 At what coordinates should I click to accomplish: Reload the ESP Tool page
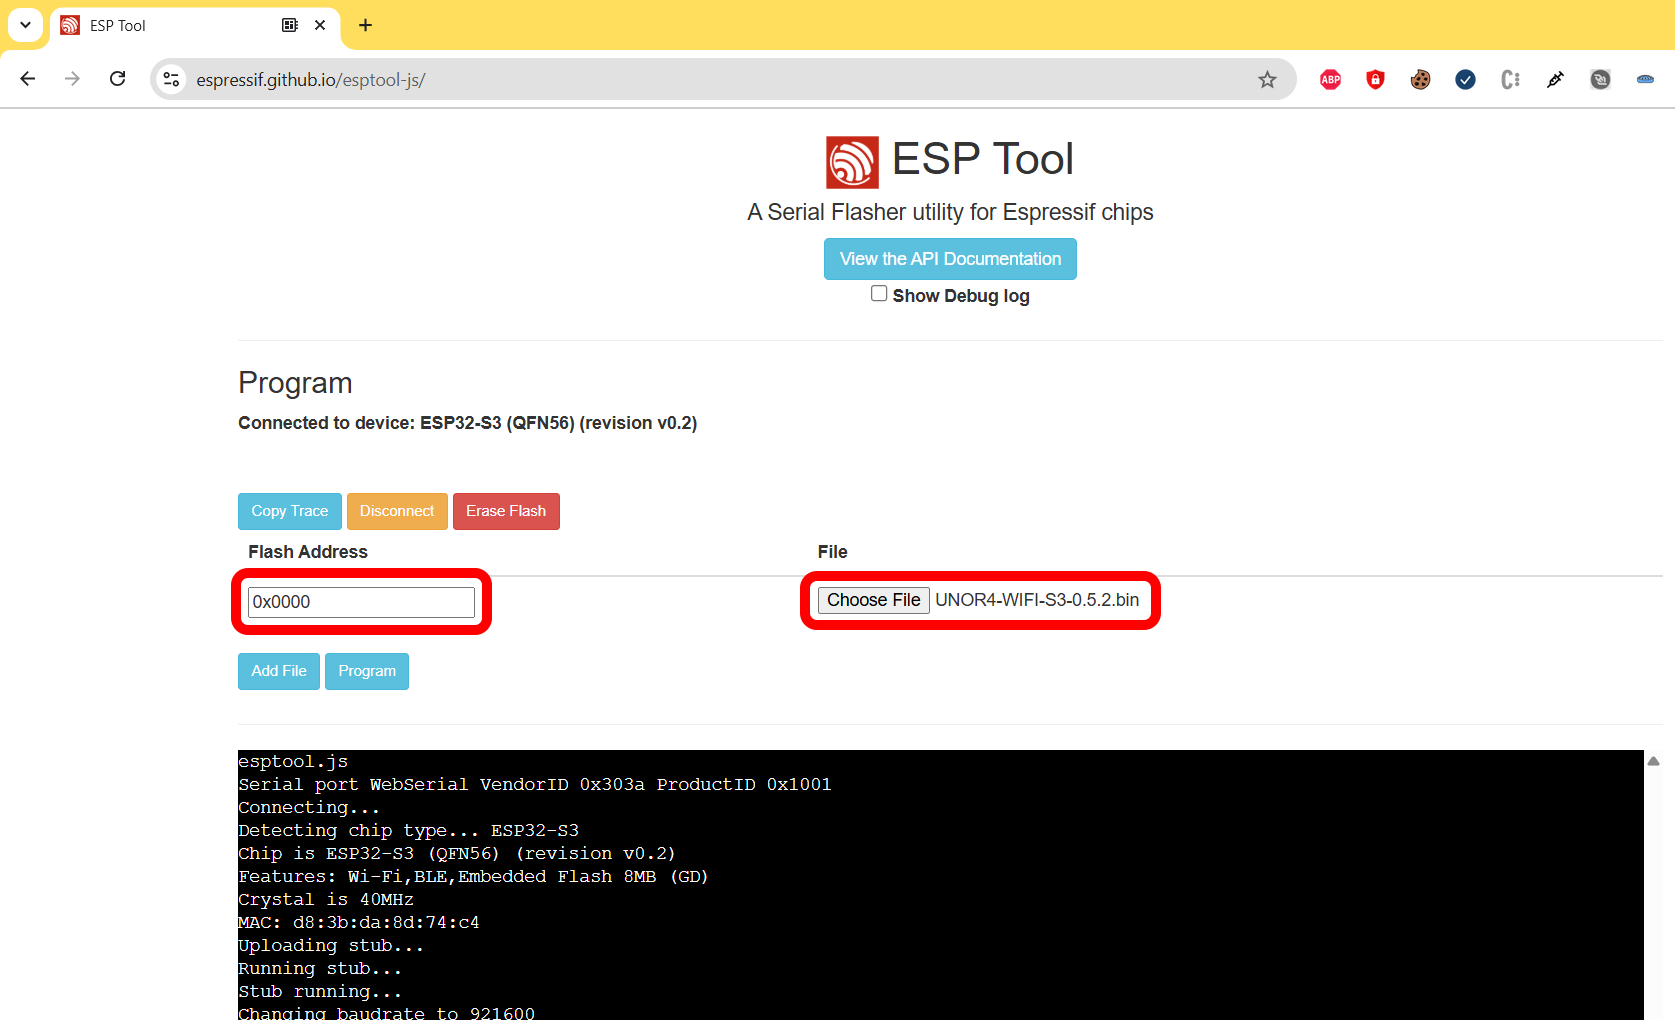coord(118,79)
